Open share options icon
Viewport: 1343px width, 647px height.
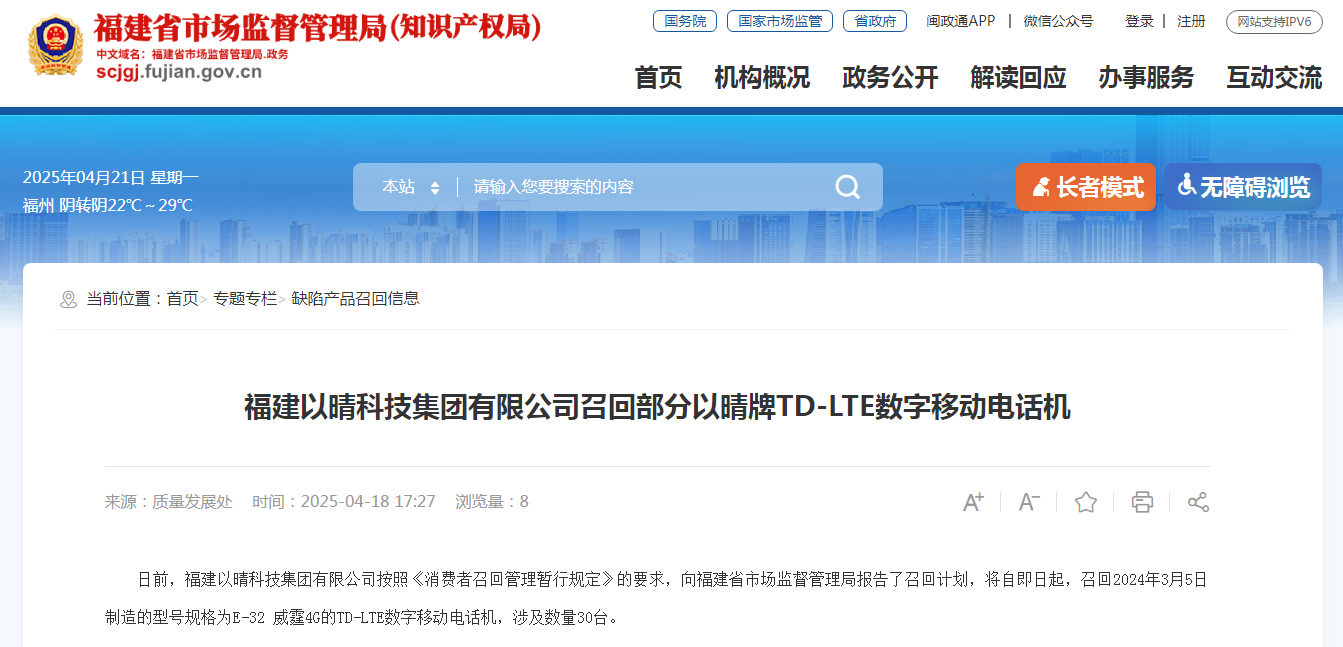1198,502
